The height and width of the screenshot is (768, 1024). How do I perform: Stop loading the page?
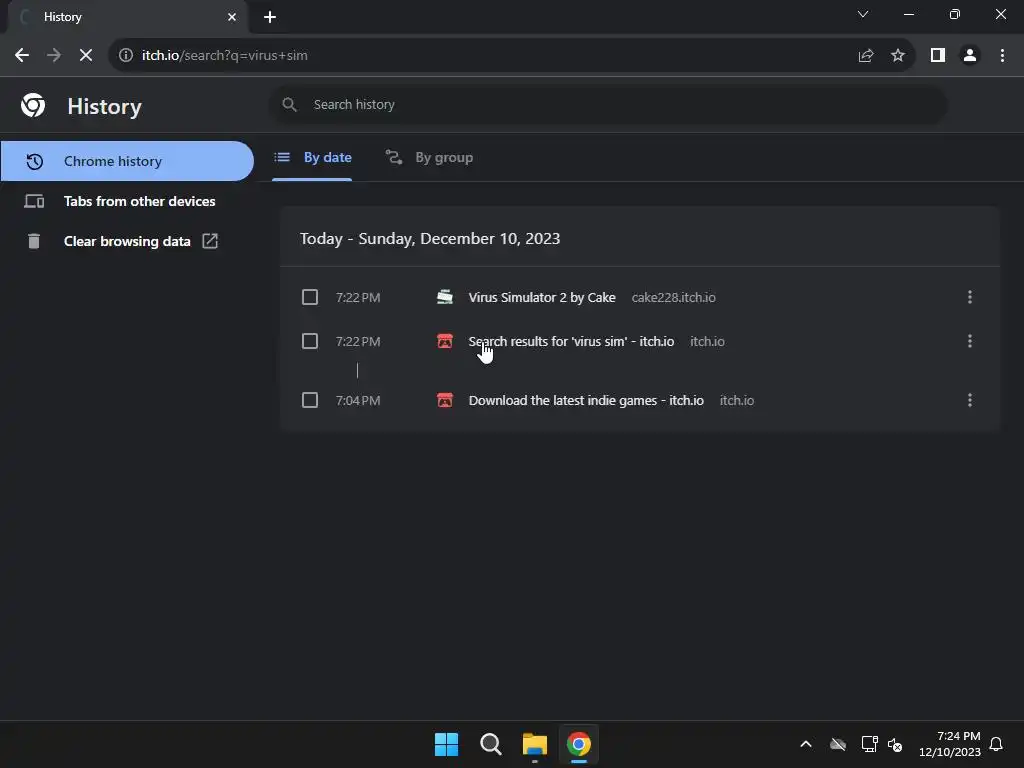(x=86, y=56)
